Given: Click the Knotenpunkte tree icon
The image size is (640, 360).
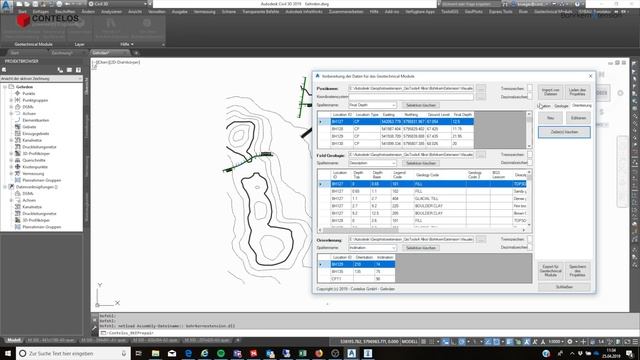Looking at the screenshot, I should [18, 167].
